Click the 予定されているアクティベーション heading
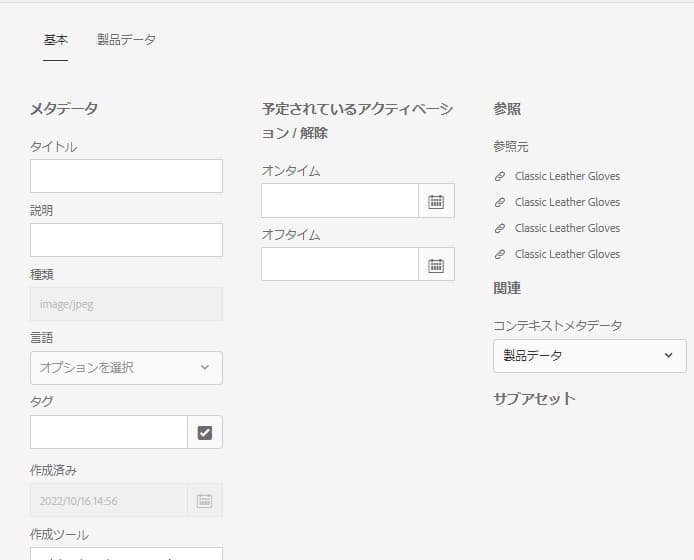This screenshot has height=560, width=694. click(357, 121)
